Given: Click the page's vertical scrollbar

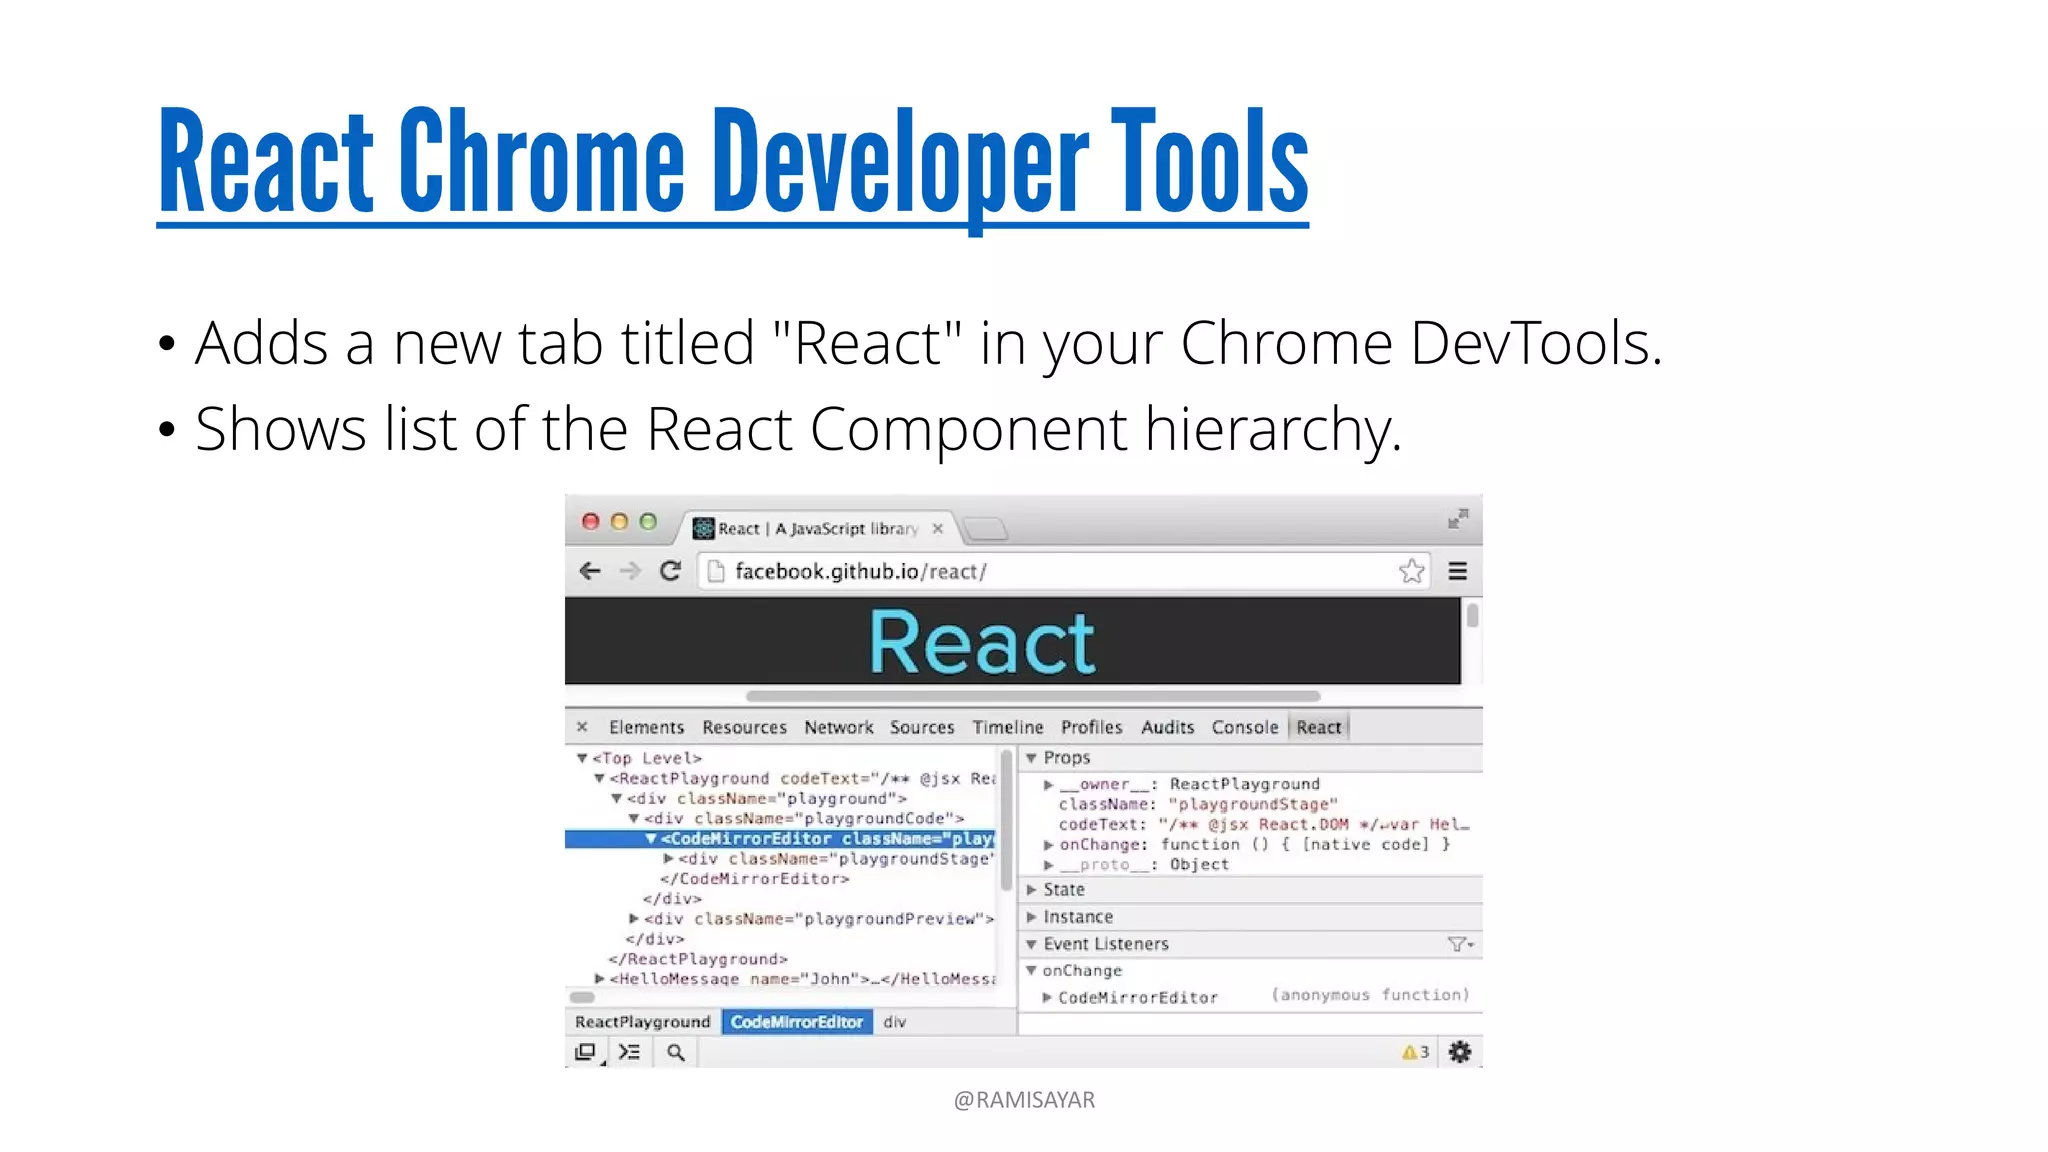Looking at the screenshot, I should (1472, 614).
